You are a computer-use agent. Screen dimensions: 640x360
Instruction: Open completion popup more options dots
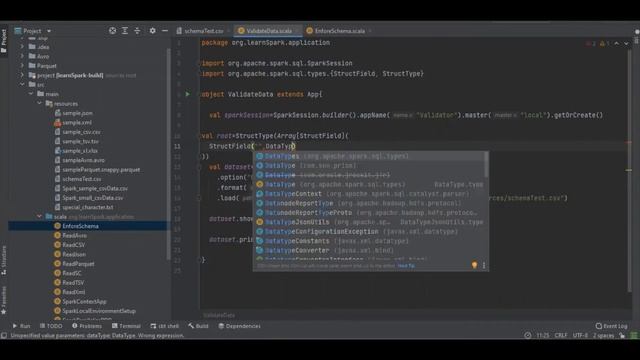pos(484,265)
